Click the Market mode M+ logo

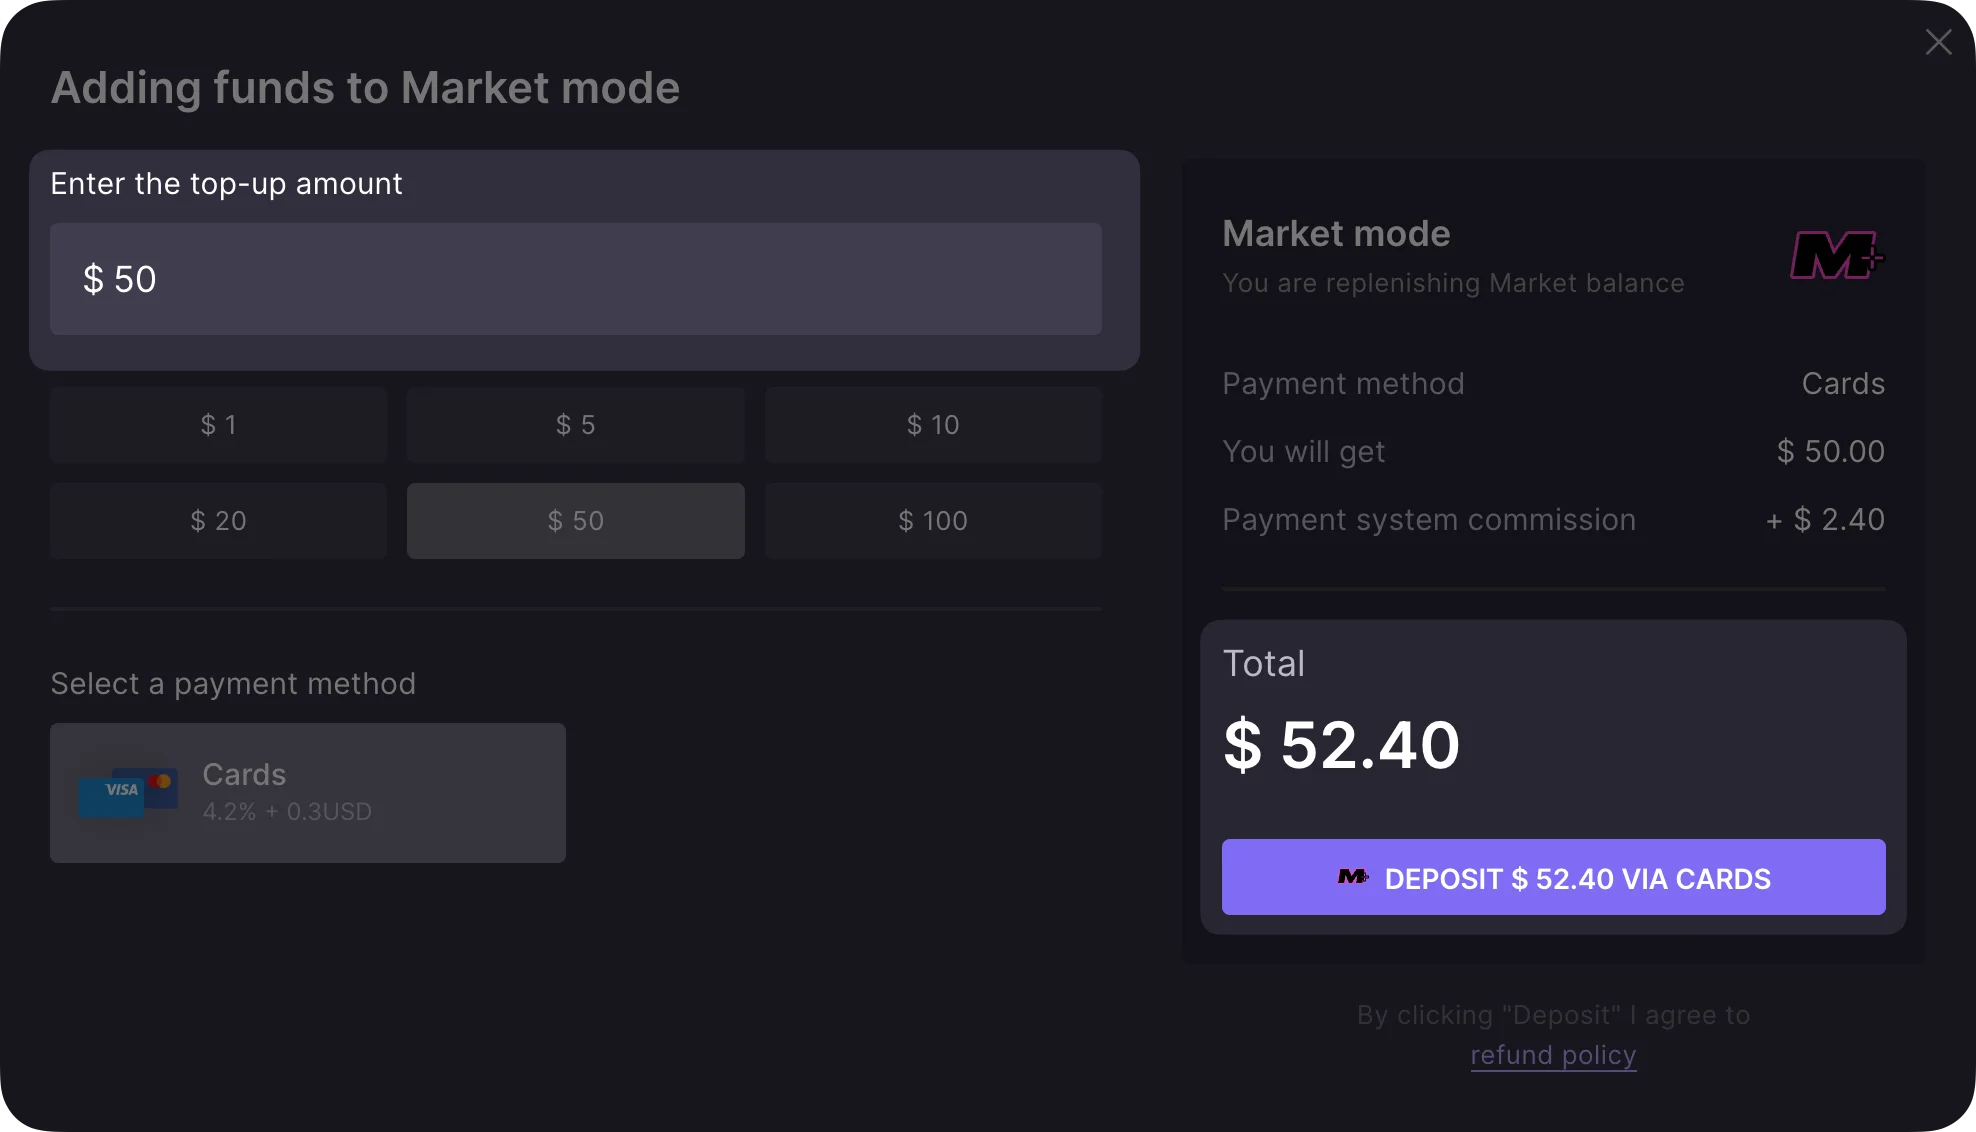pos(1836,256)
